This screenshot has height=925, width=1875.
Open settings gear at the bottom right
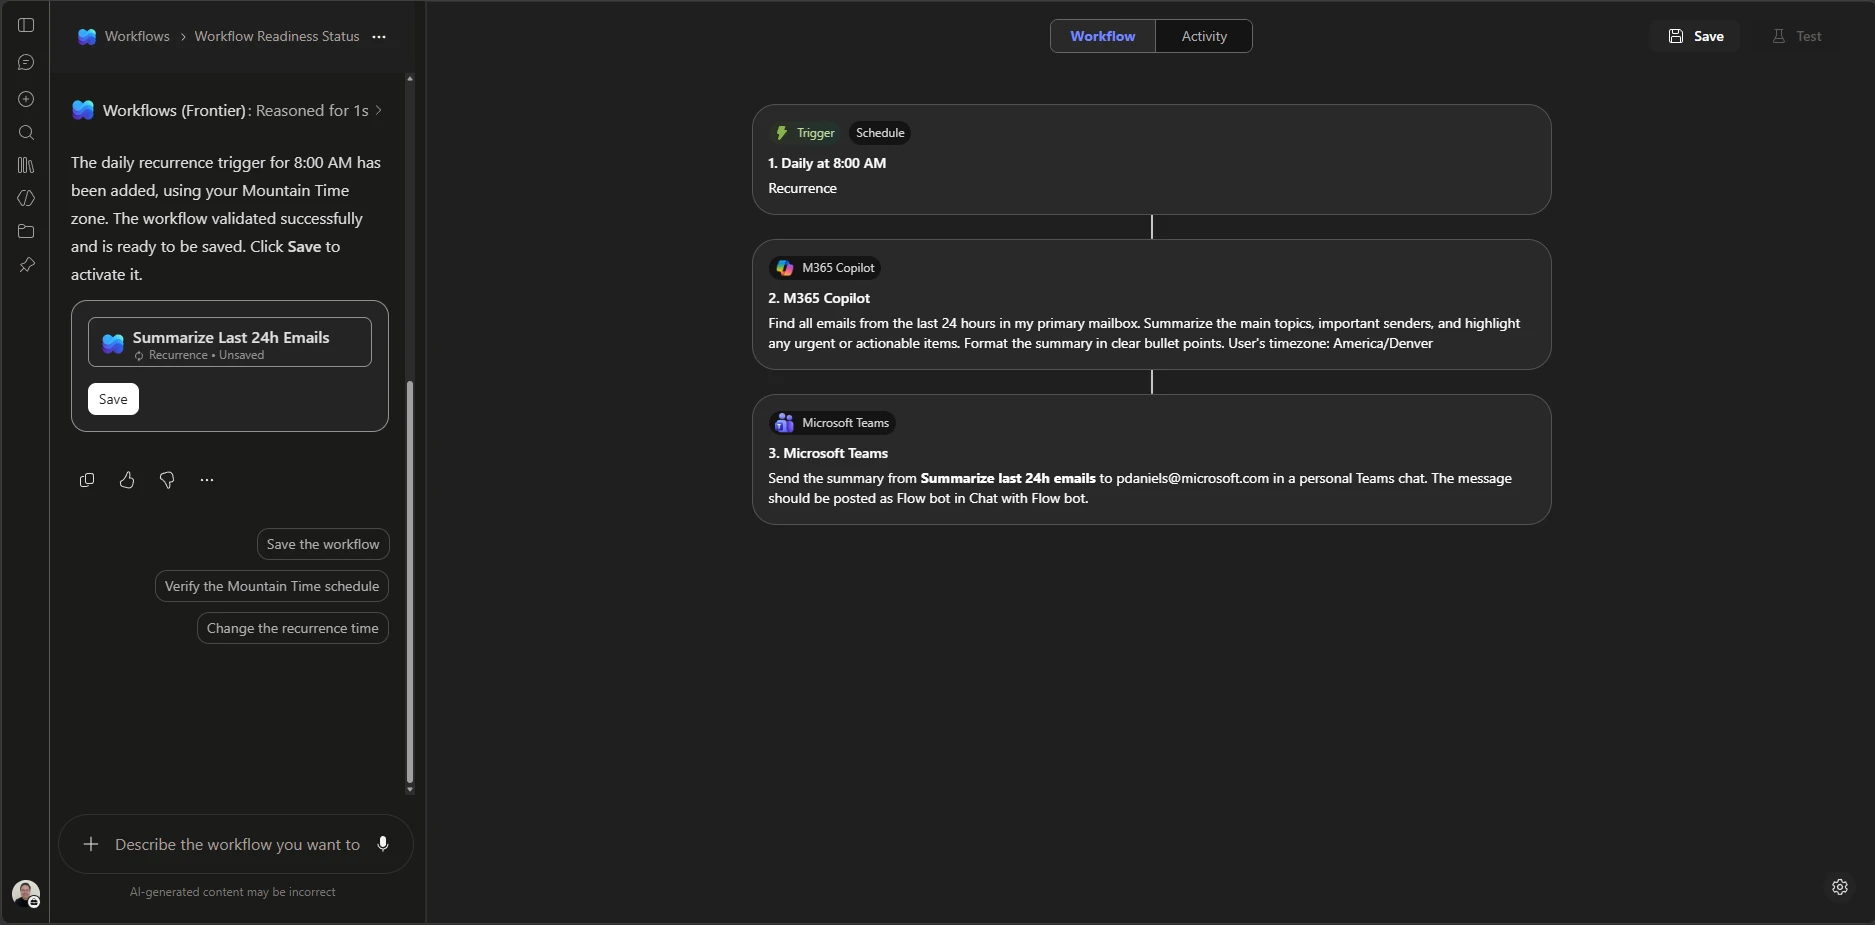[x=1840, y=887]
